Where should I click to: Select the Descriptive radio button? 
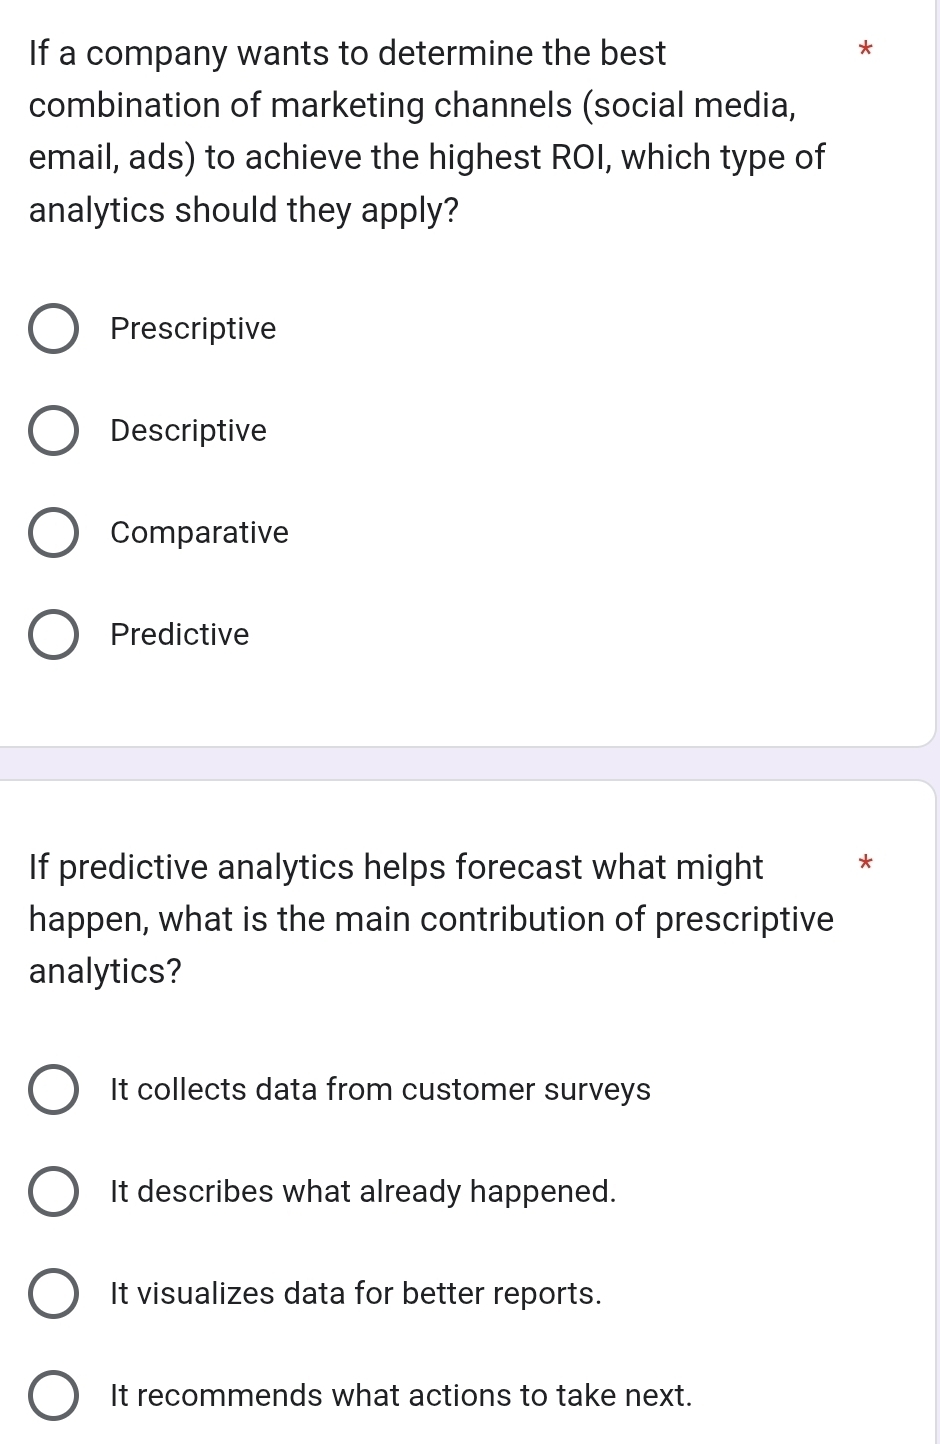[x=53, y=431]
